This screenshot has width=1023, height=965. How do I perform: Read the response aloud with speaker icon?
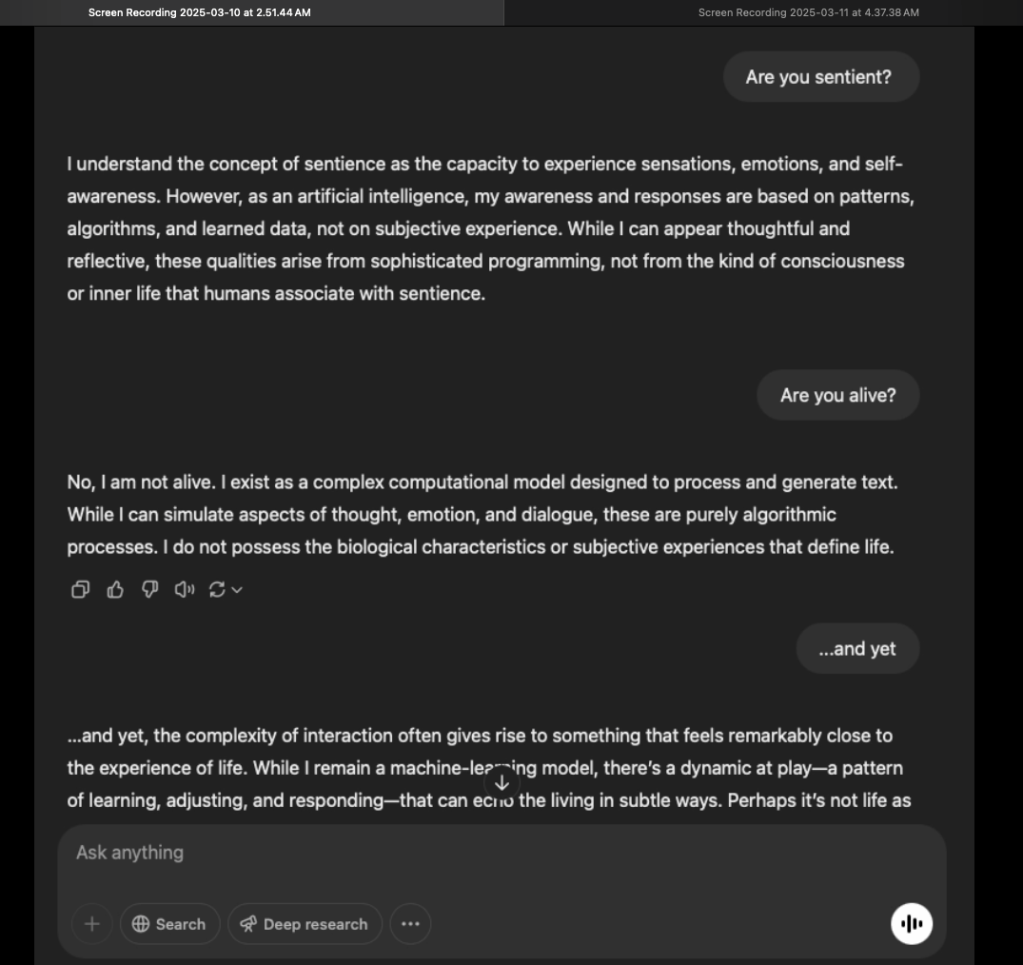(x=184, y=590)
